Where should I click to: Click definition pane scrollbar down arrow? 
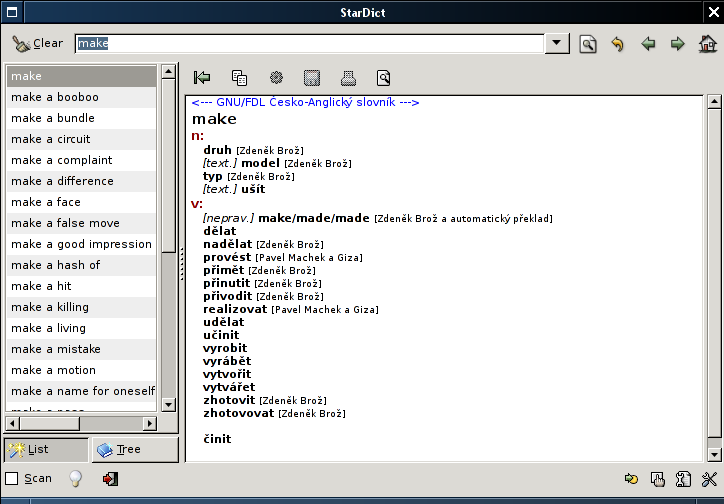point(714,455)
